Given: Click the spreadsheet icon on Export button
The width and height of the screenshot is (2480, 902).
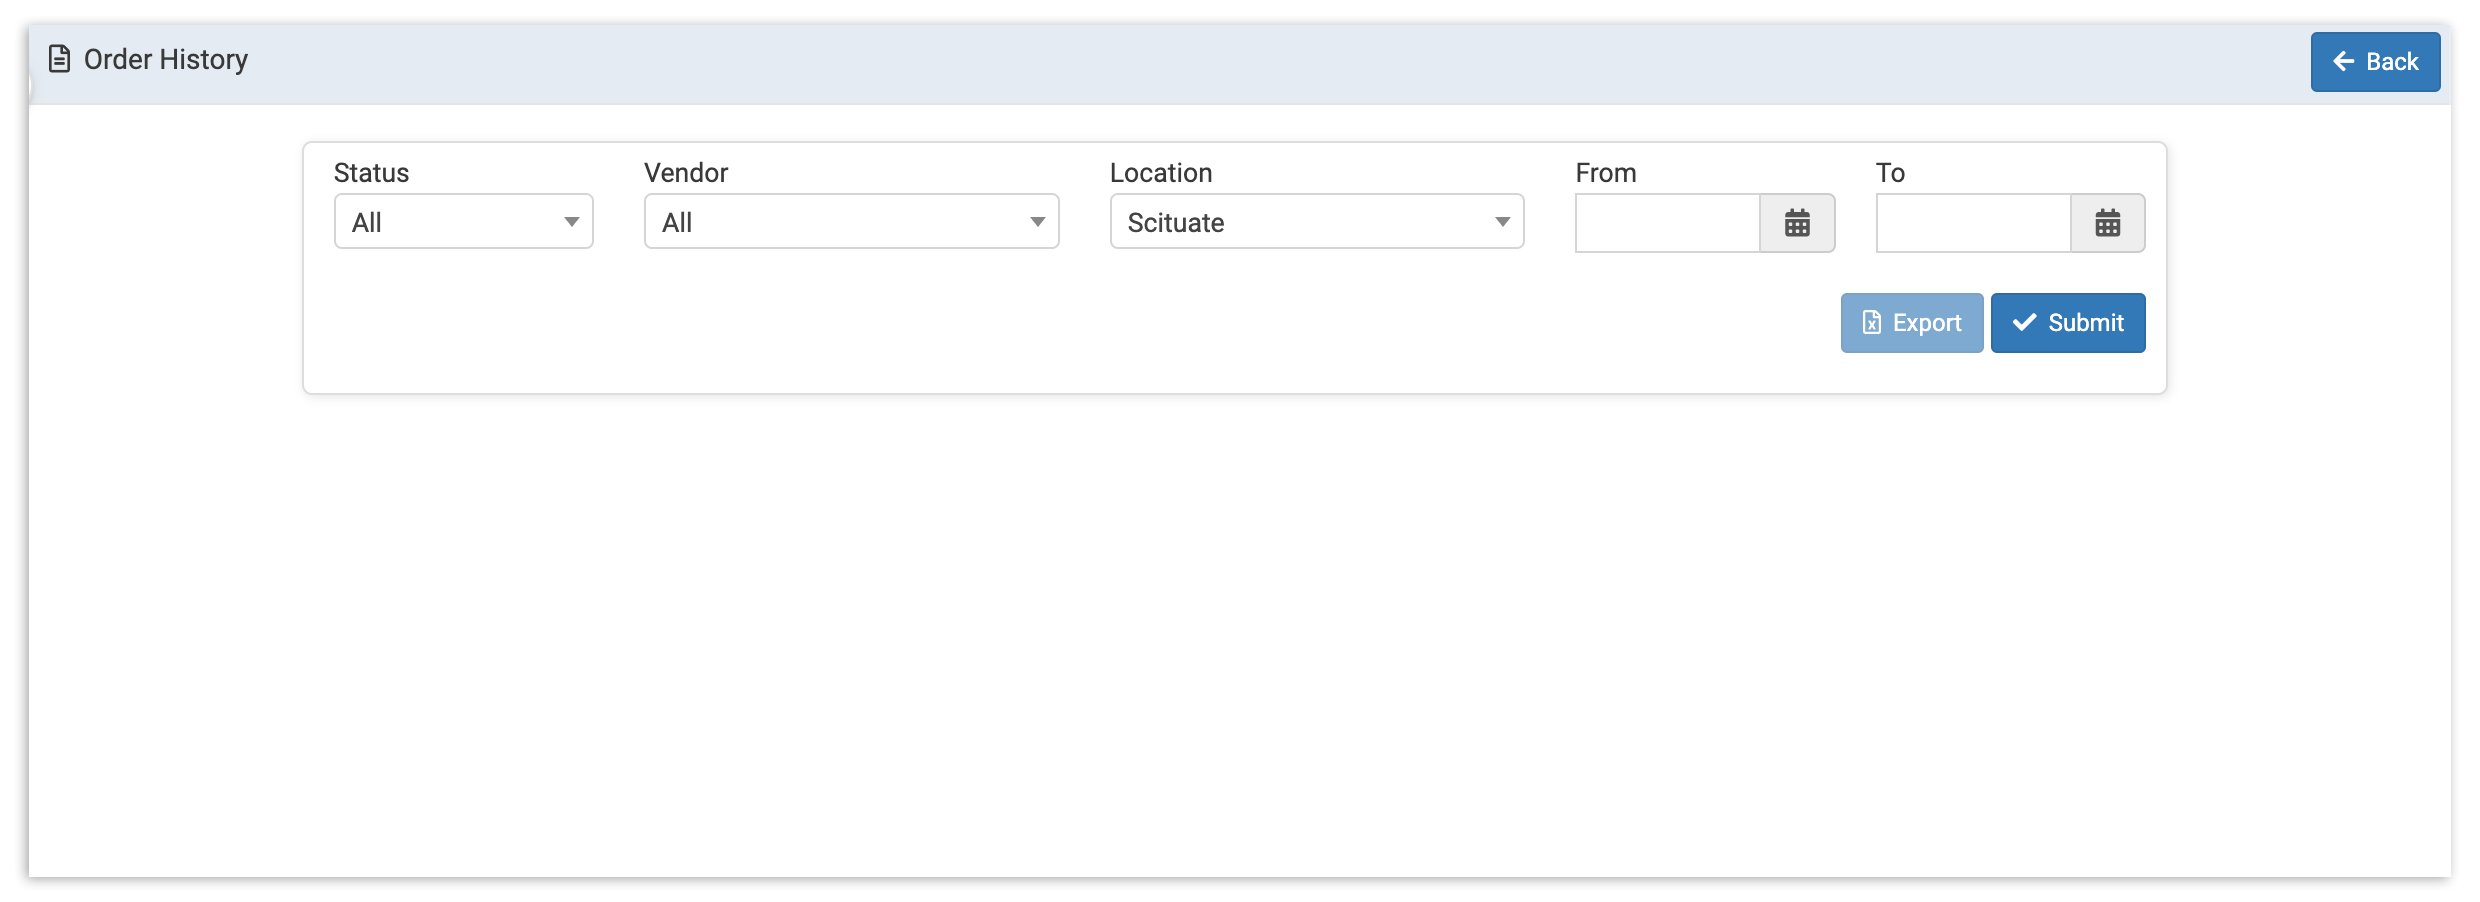Looking at the screenshot, I should (1871, 323).
